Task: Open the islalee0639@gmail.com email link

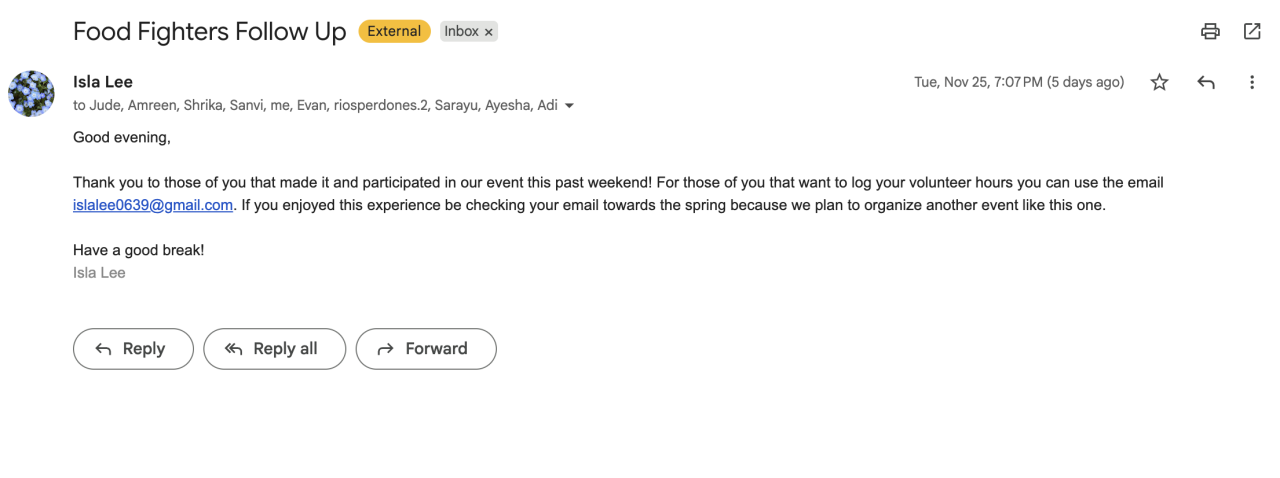Action: (153, 205)
